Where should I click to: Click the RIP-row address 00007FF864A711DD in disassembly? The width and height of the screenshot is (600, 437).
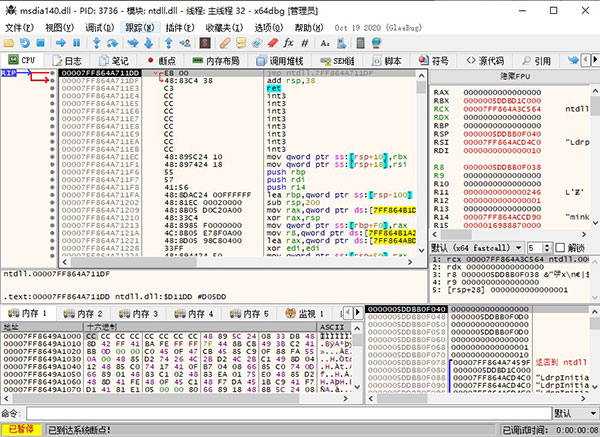[x=100, y=73]
